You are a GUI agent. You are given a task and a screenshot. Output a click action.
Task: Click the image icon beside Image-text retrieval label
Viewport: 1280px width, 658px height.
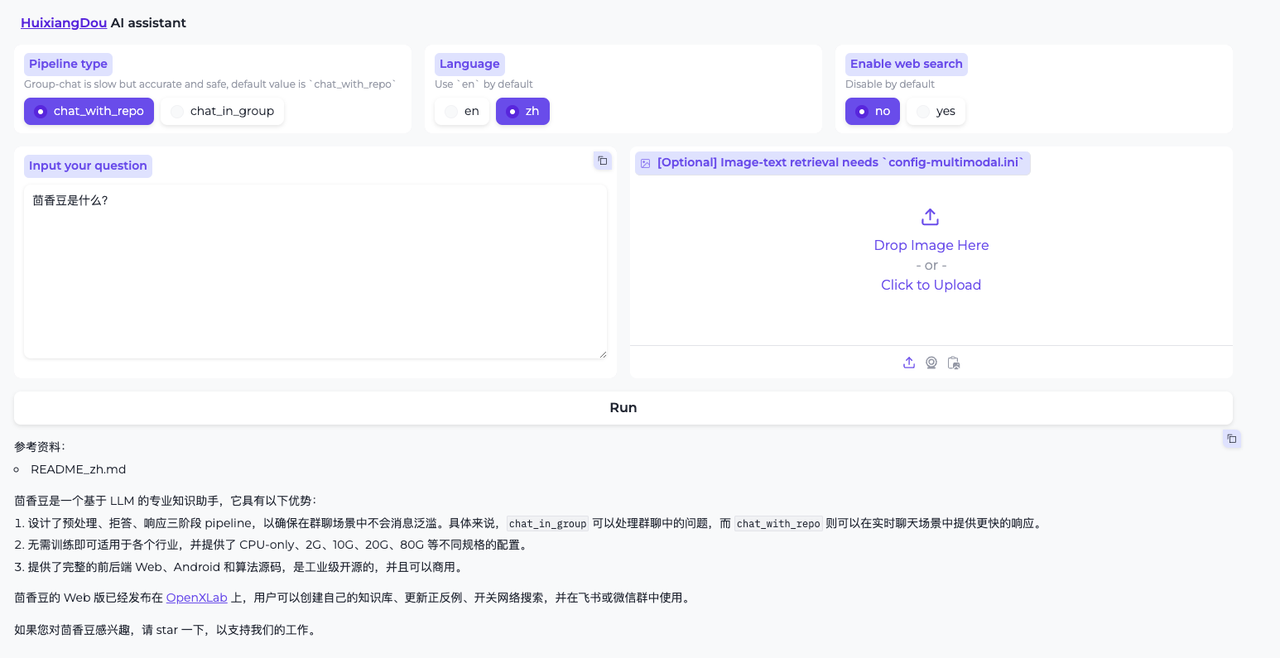point(646,163)
